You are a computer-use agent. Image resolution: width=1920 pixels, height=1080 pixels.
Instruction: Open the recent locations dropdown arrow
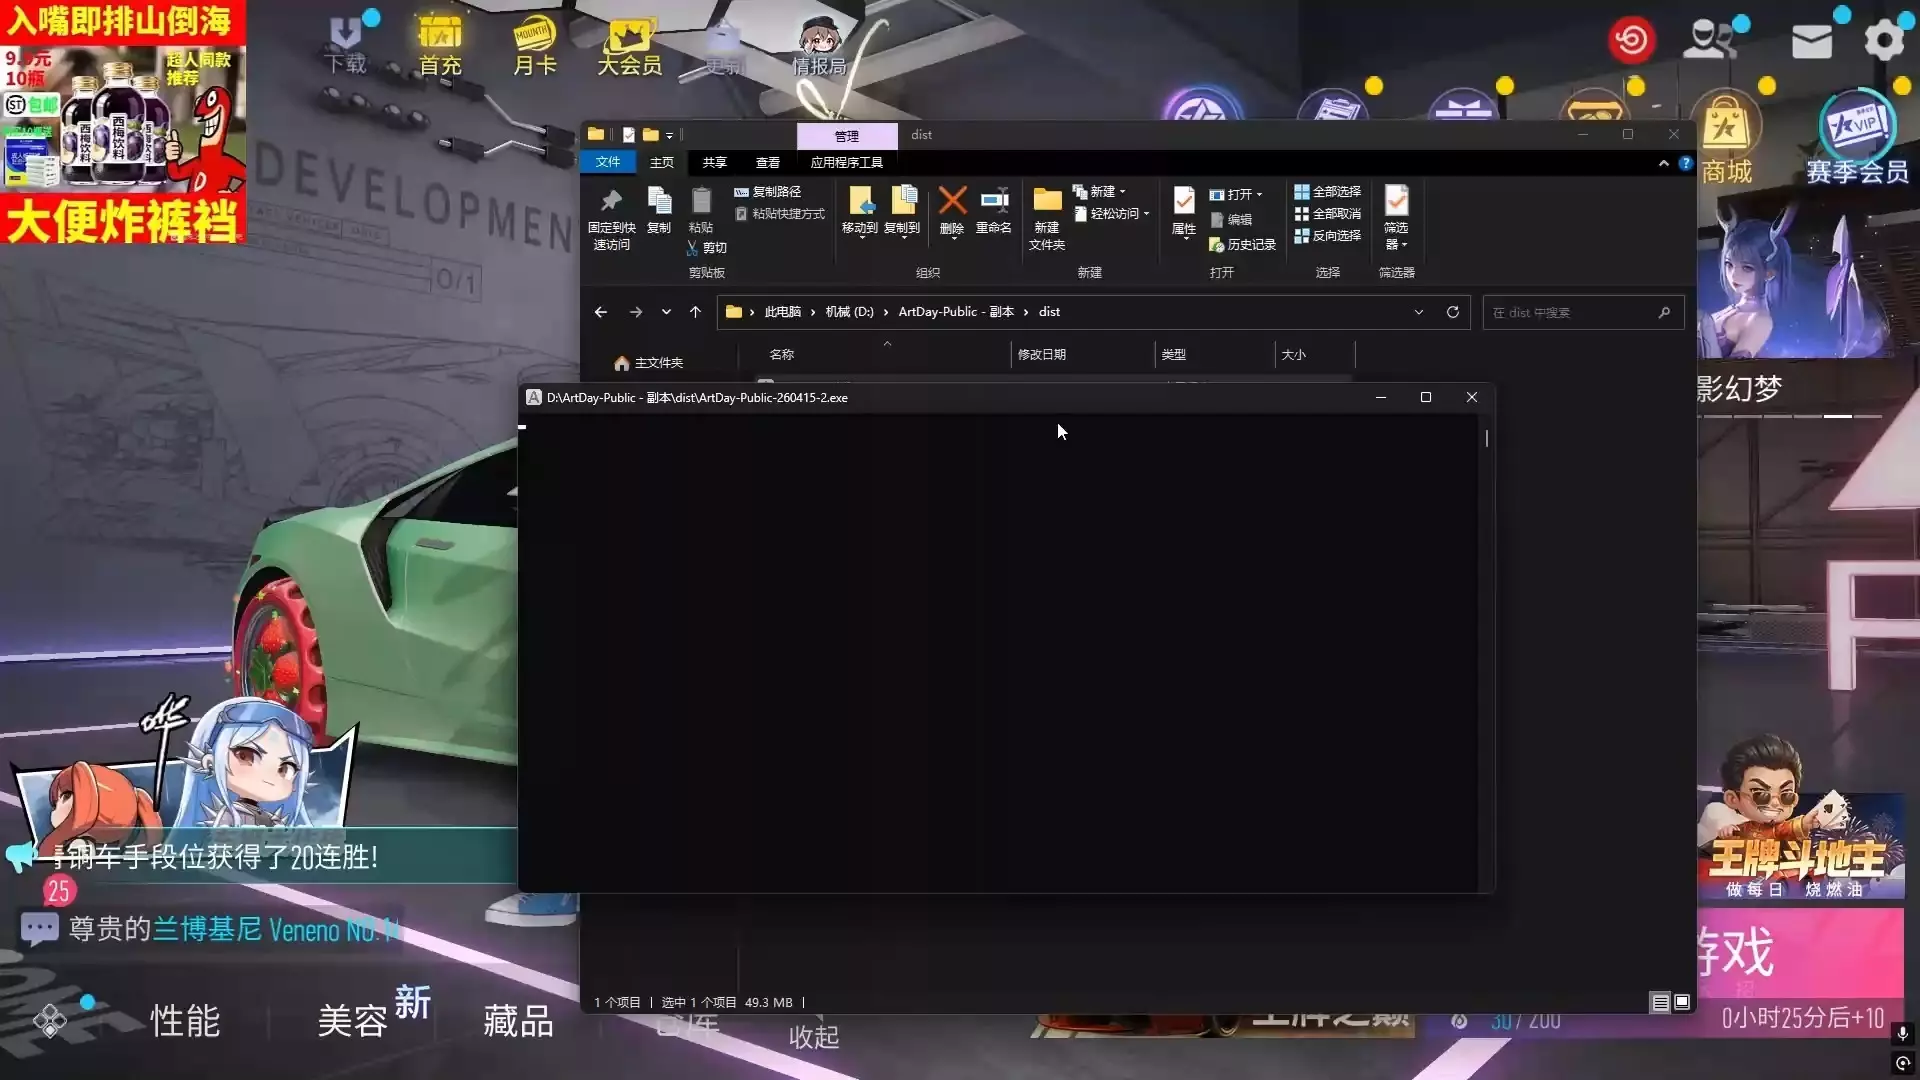[666, 312]
